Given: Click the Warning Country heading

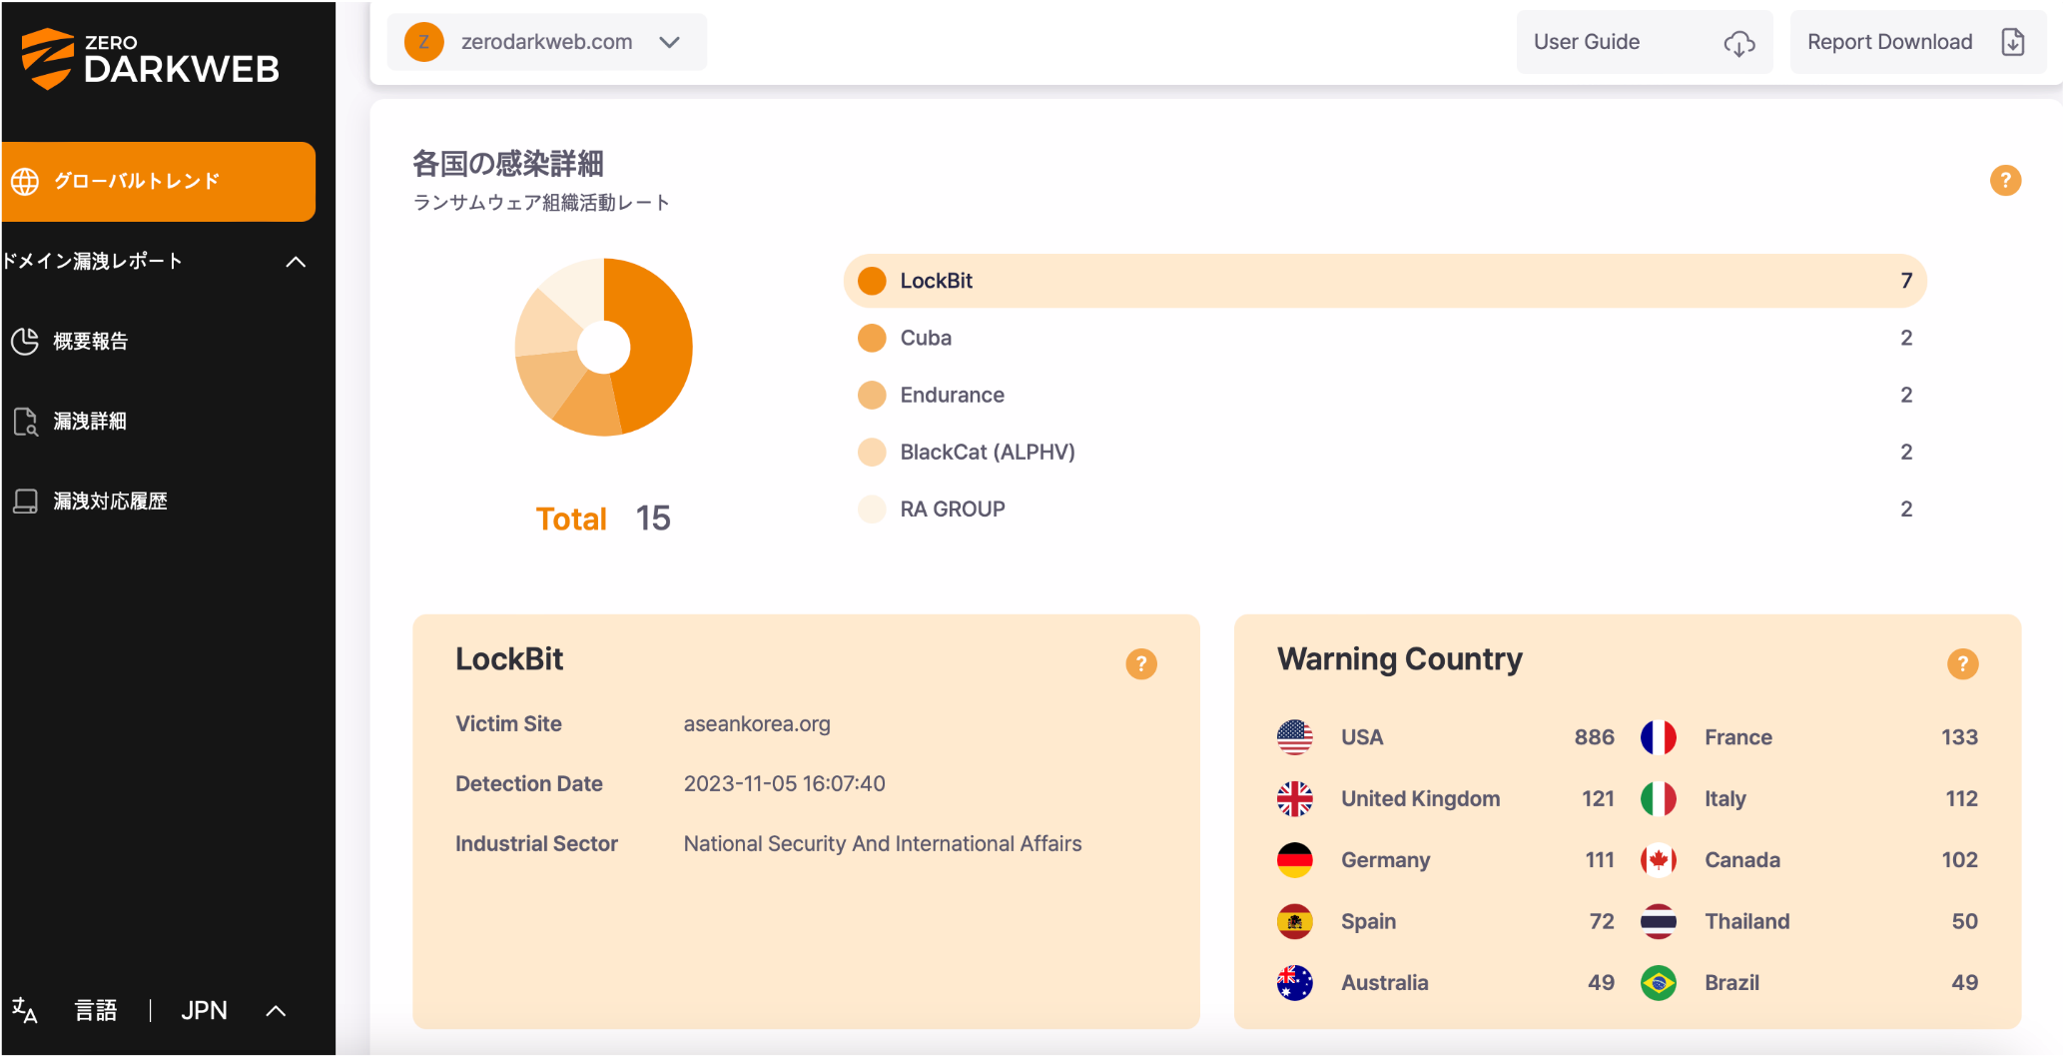Looking at the screenshot, I should (1399, 660).
